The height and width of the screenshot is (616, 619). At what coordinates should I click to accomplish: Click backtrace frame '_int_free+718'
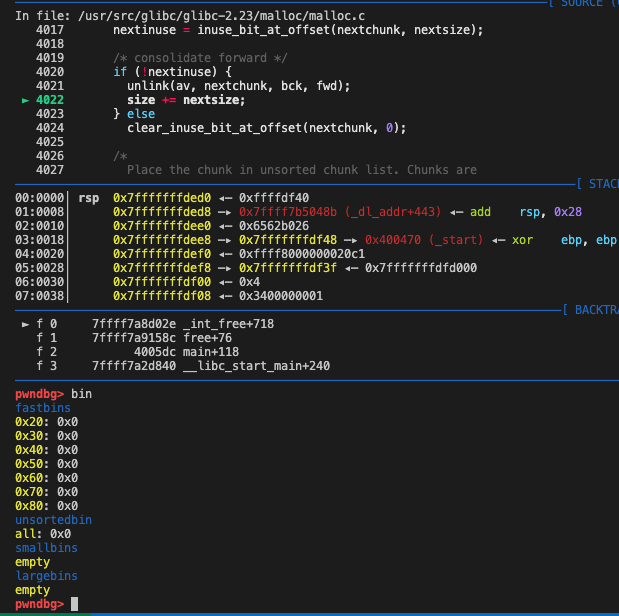[229, 324]
